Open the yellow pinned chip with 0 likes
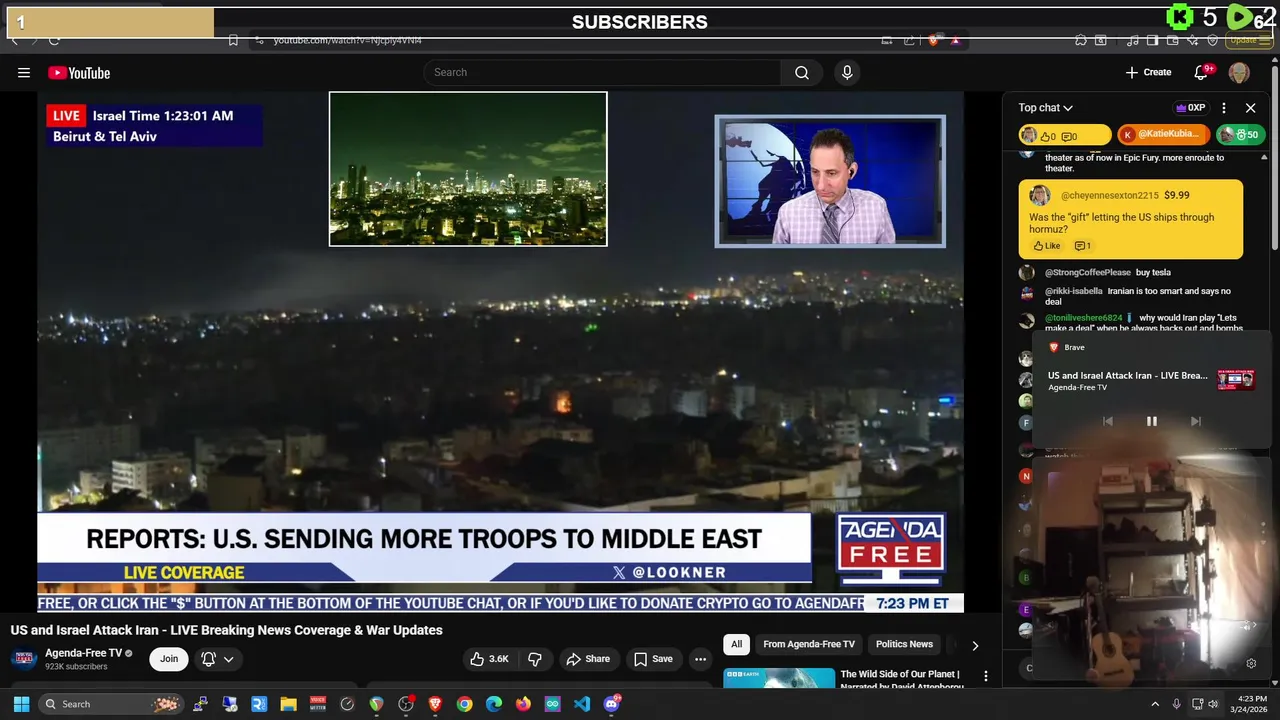 pos(1065,134)
